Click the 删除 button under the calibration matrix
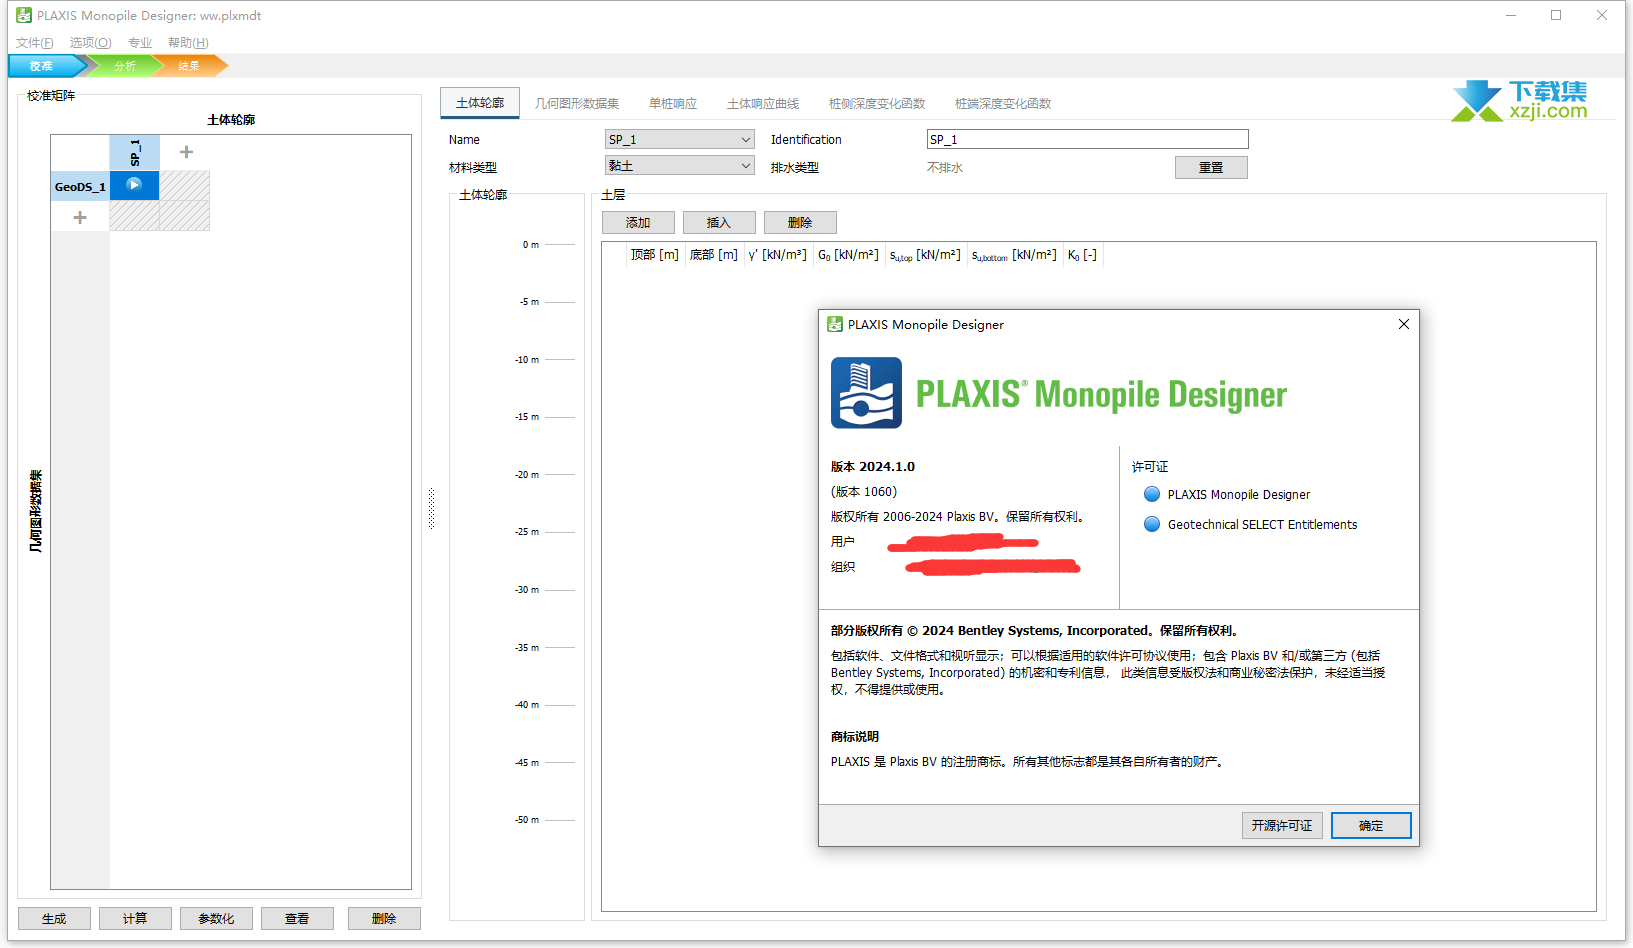The image size is (1633, 948). [x=384, y=918]
